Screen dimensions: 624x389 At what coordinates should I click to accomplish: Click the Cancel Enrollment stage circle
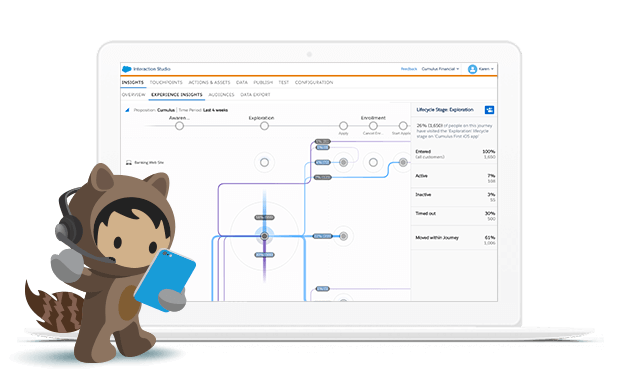click(x=373, y=126)
